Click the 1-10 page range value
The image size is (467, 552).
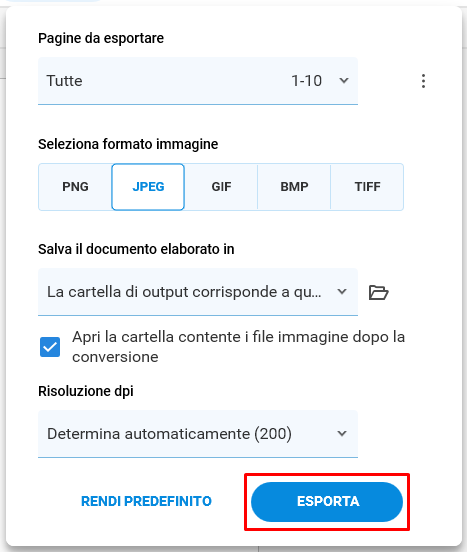click(307, 81)
